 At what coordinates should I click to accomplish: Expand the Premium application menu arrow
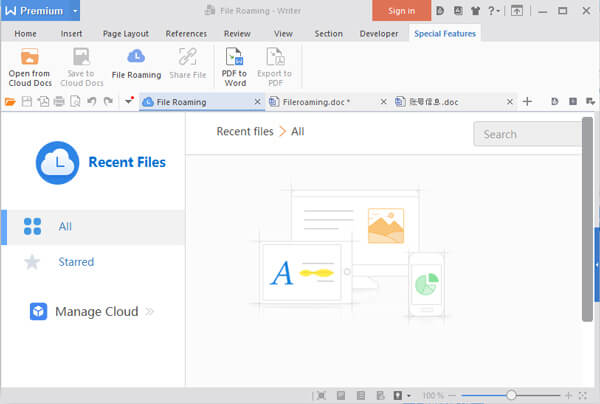[75, 11]
